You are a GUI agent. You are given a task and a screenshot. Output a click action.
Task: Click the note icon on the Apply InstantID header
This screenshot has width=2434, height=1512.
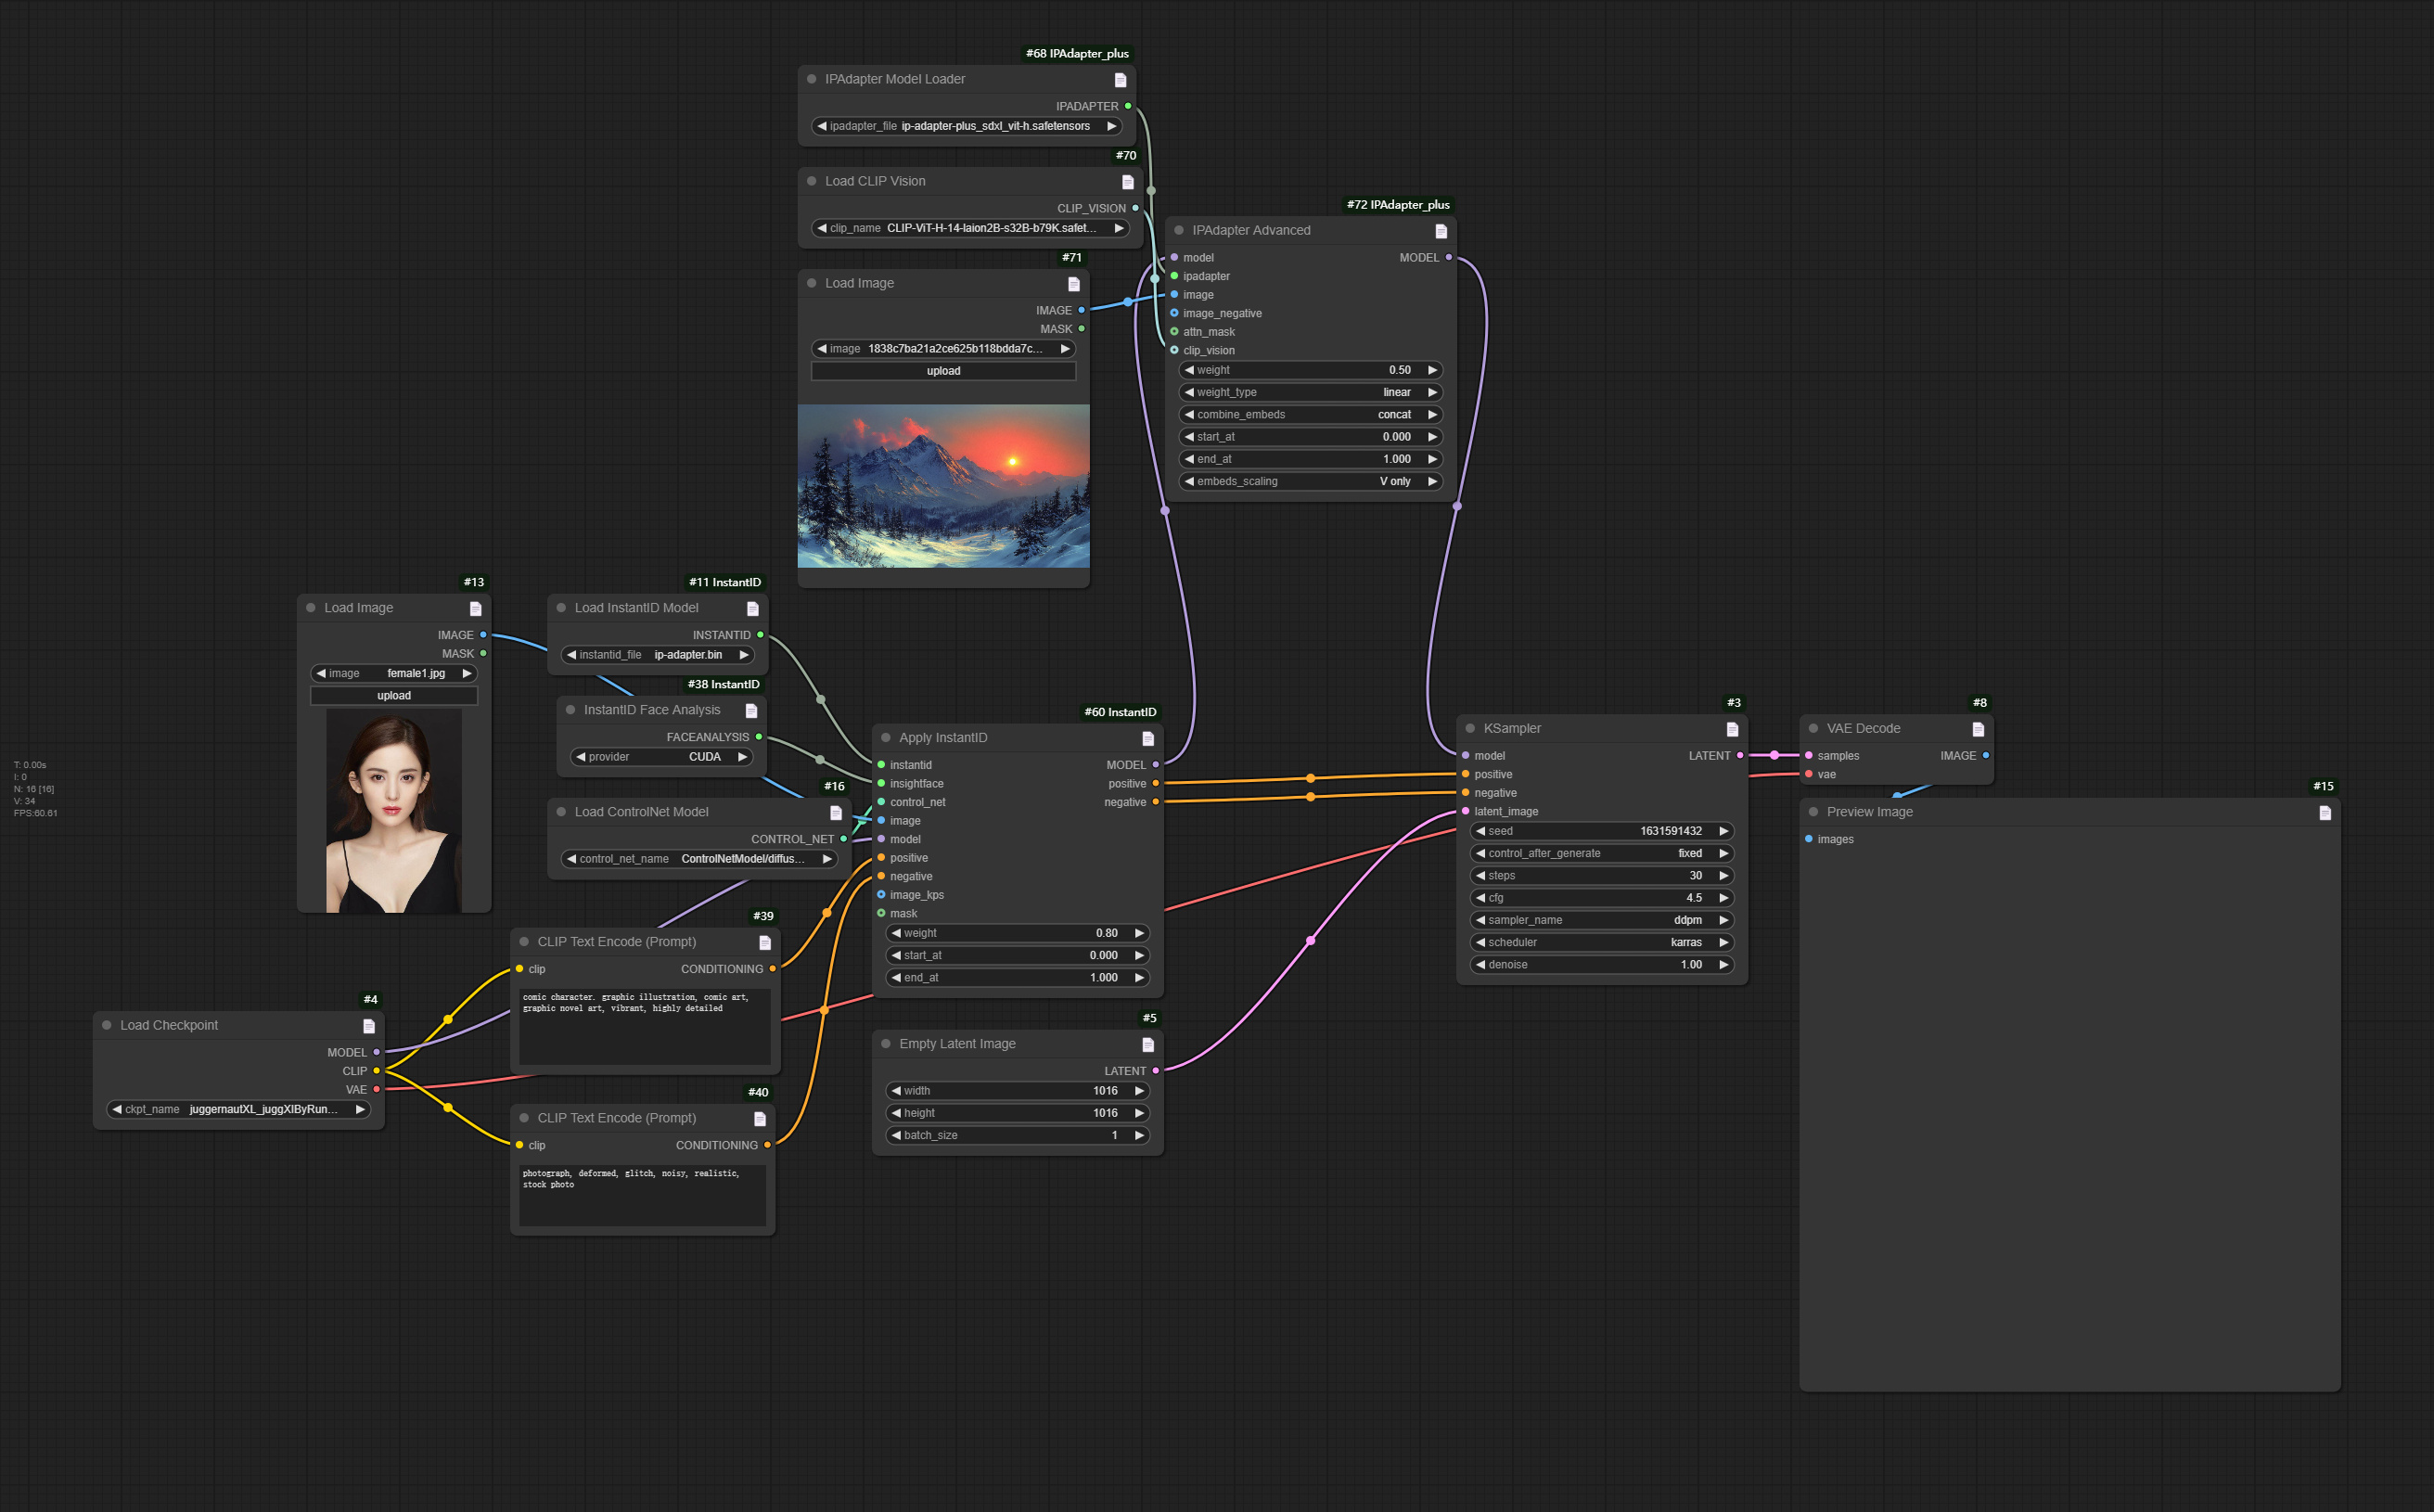(x=1147, y=737)
